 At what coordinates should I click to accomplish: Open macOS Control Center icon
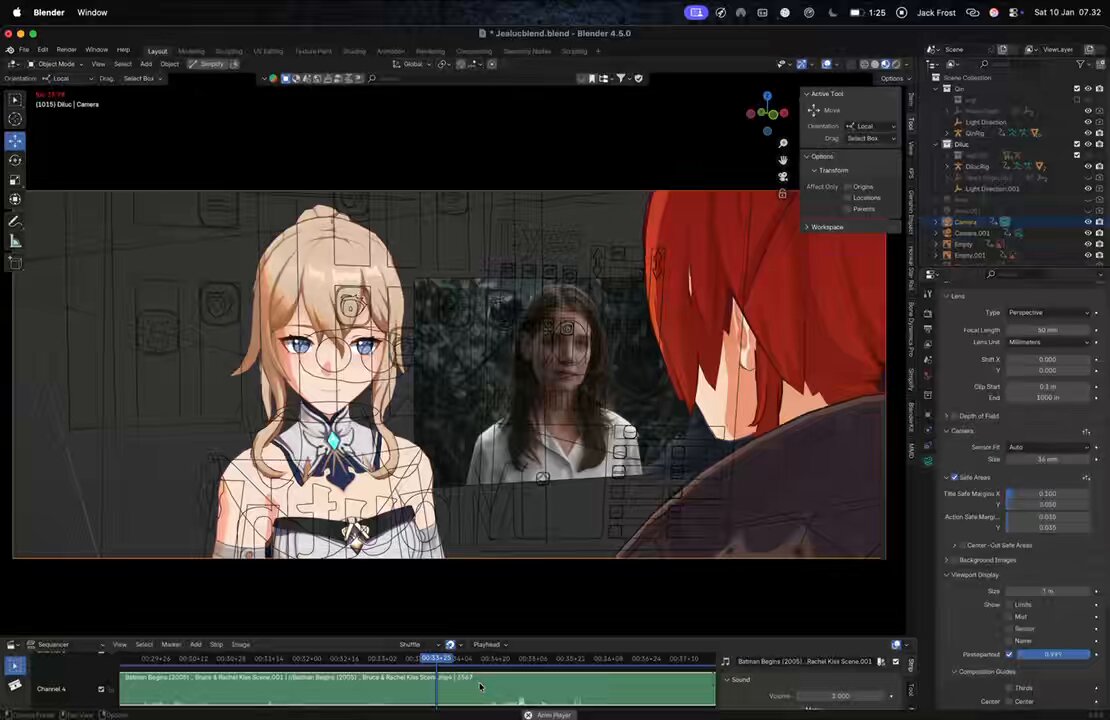[1014, 12]
